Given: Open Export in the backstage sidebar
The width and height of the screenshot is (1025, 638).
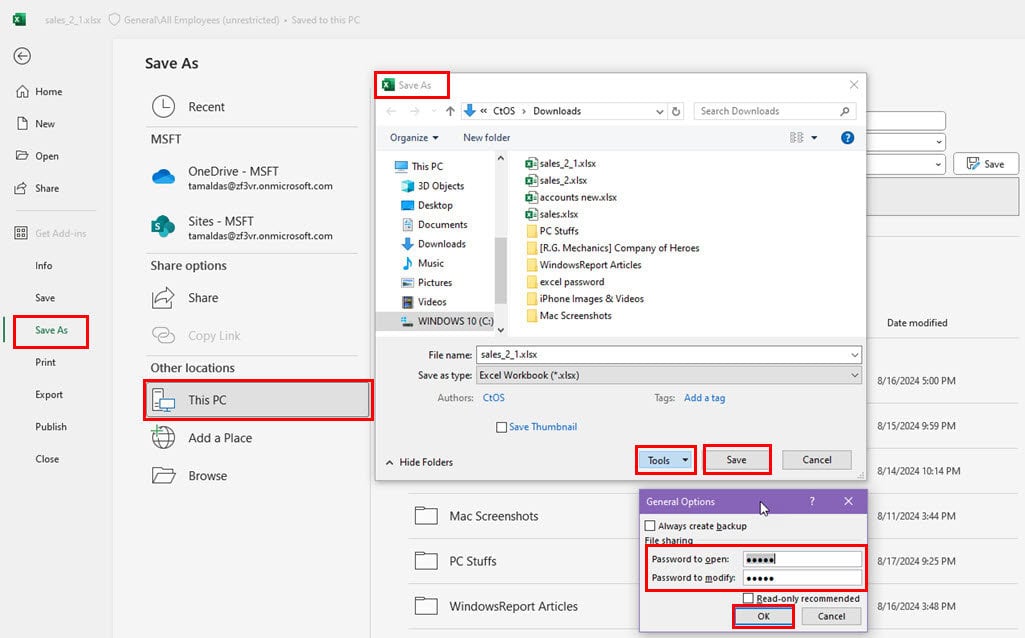Looking at the screenshot, I should (49, 394).
